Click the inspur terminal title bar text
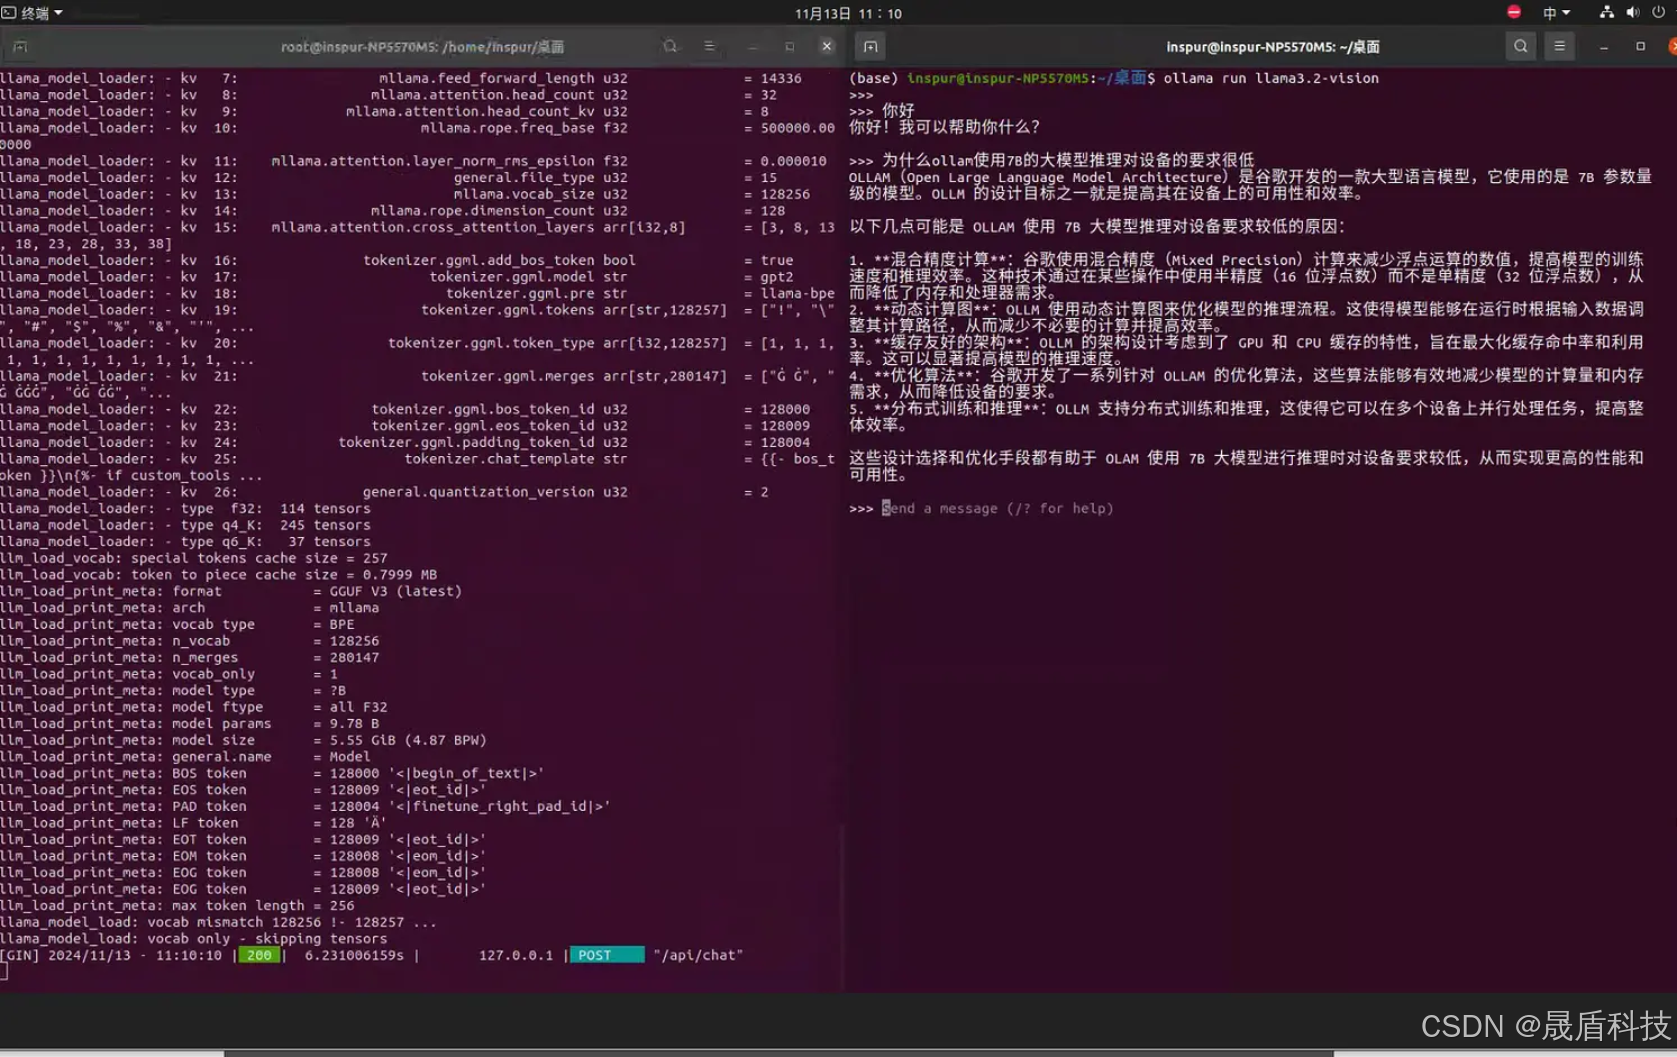 [1272, 47]
